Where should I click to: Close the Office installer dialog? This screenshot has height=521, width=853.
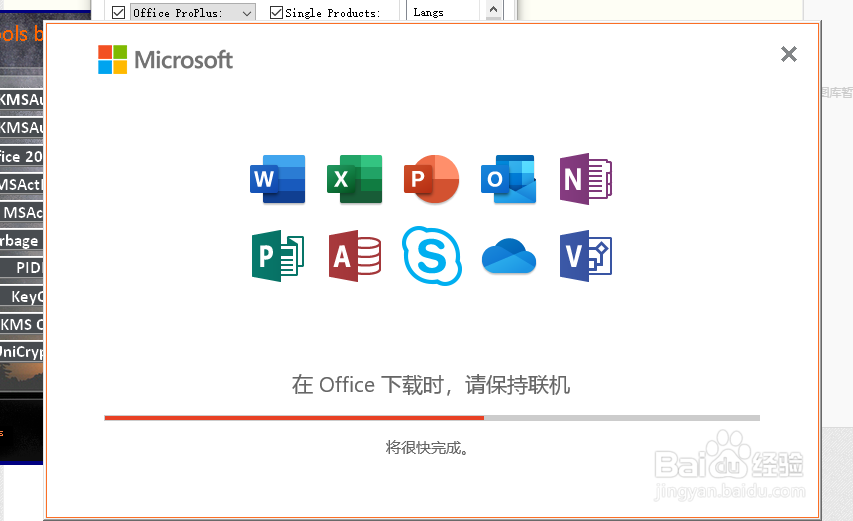pos(788,54)
